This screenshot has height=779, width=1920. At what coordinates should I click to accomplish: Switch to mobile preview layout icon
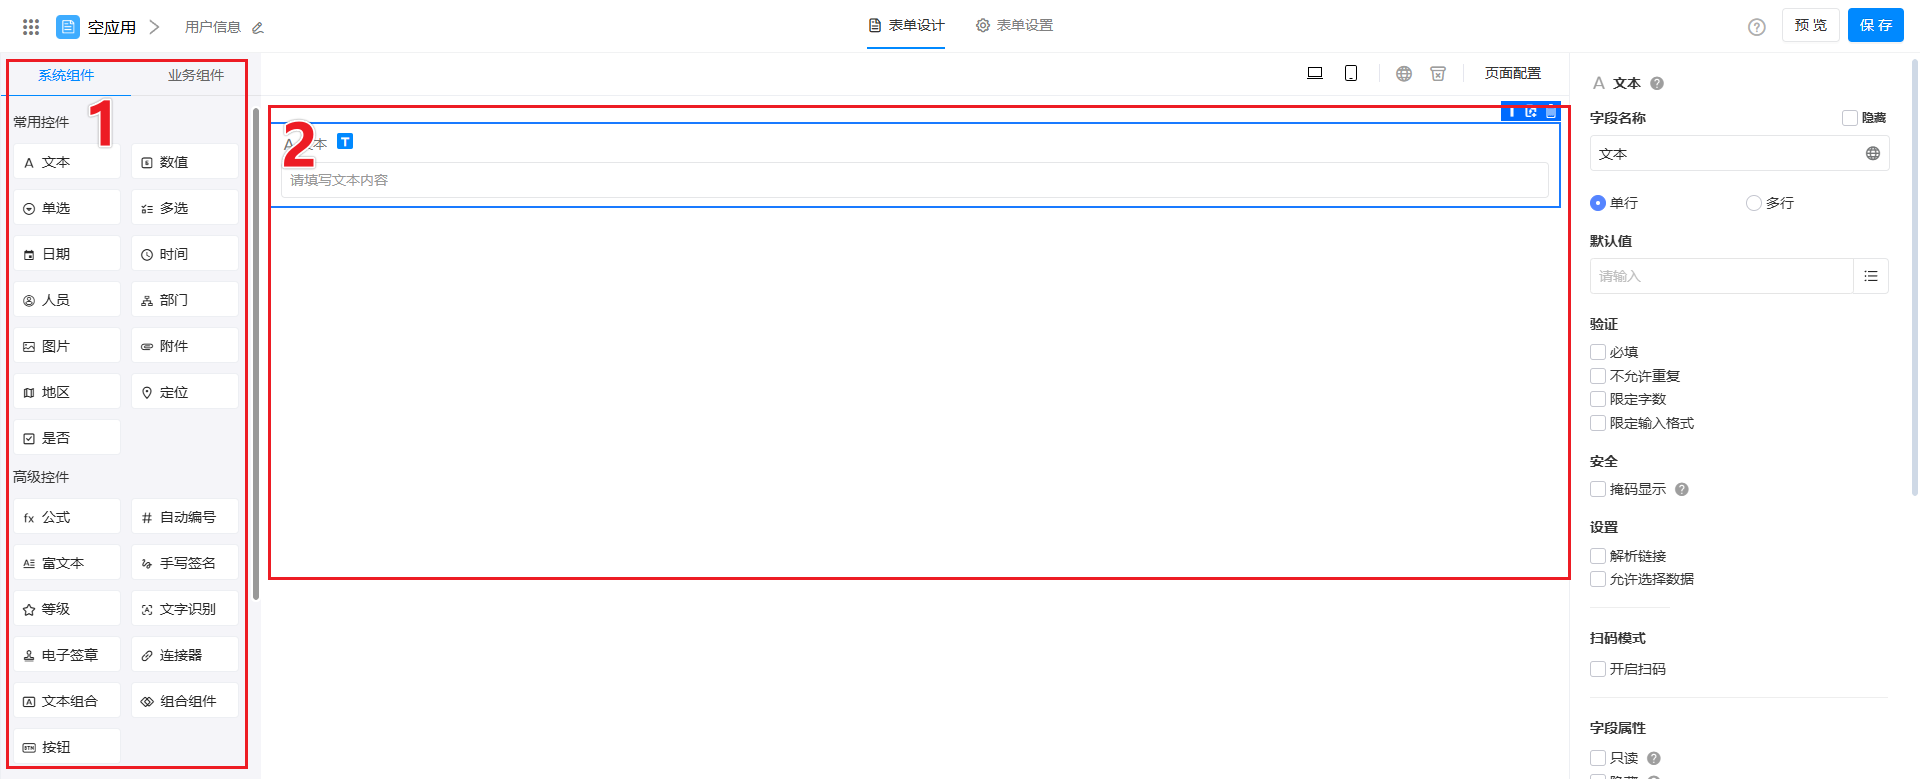tap(1351, 73)
